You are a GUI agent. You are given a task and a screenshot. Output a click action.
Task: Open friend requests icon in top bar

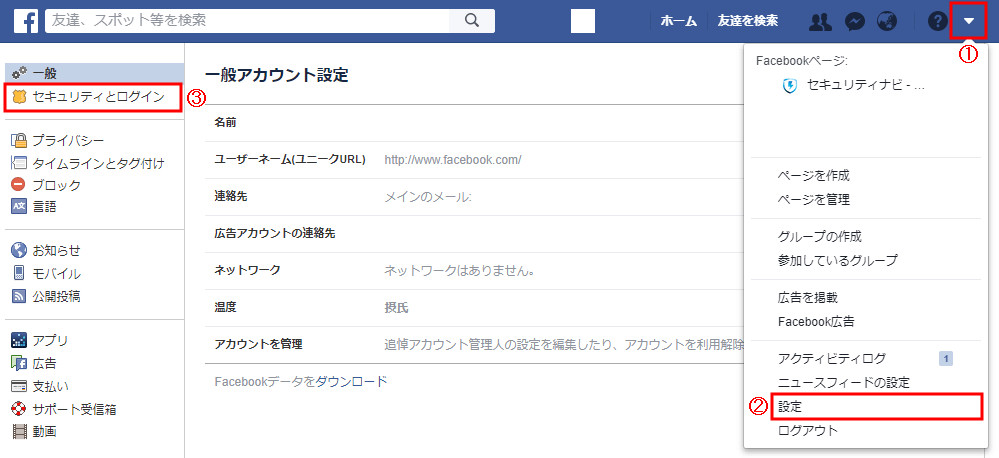[x=820, y=21]
